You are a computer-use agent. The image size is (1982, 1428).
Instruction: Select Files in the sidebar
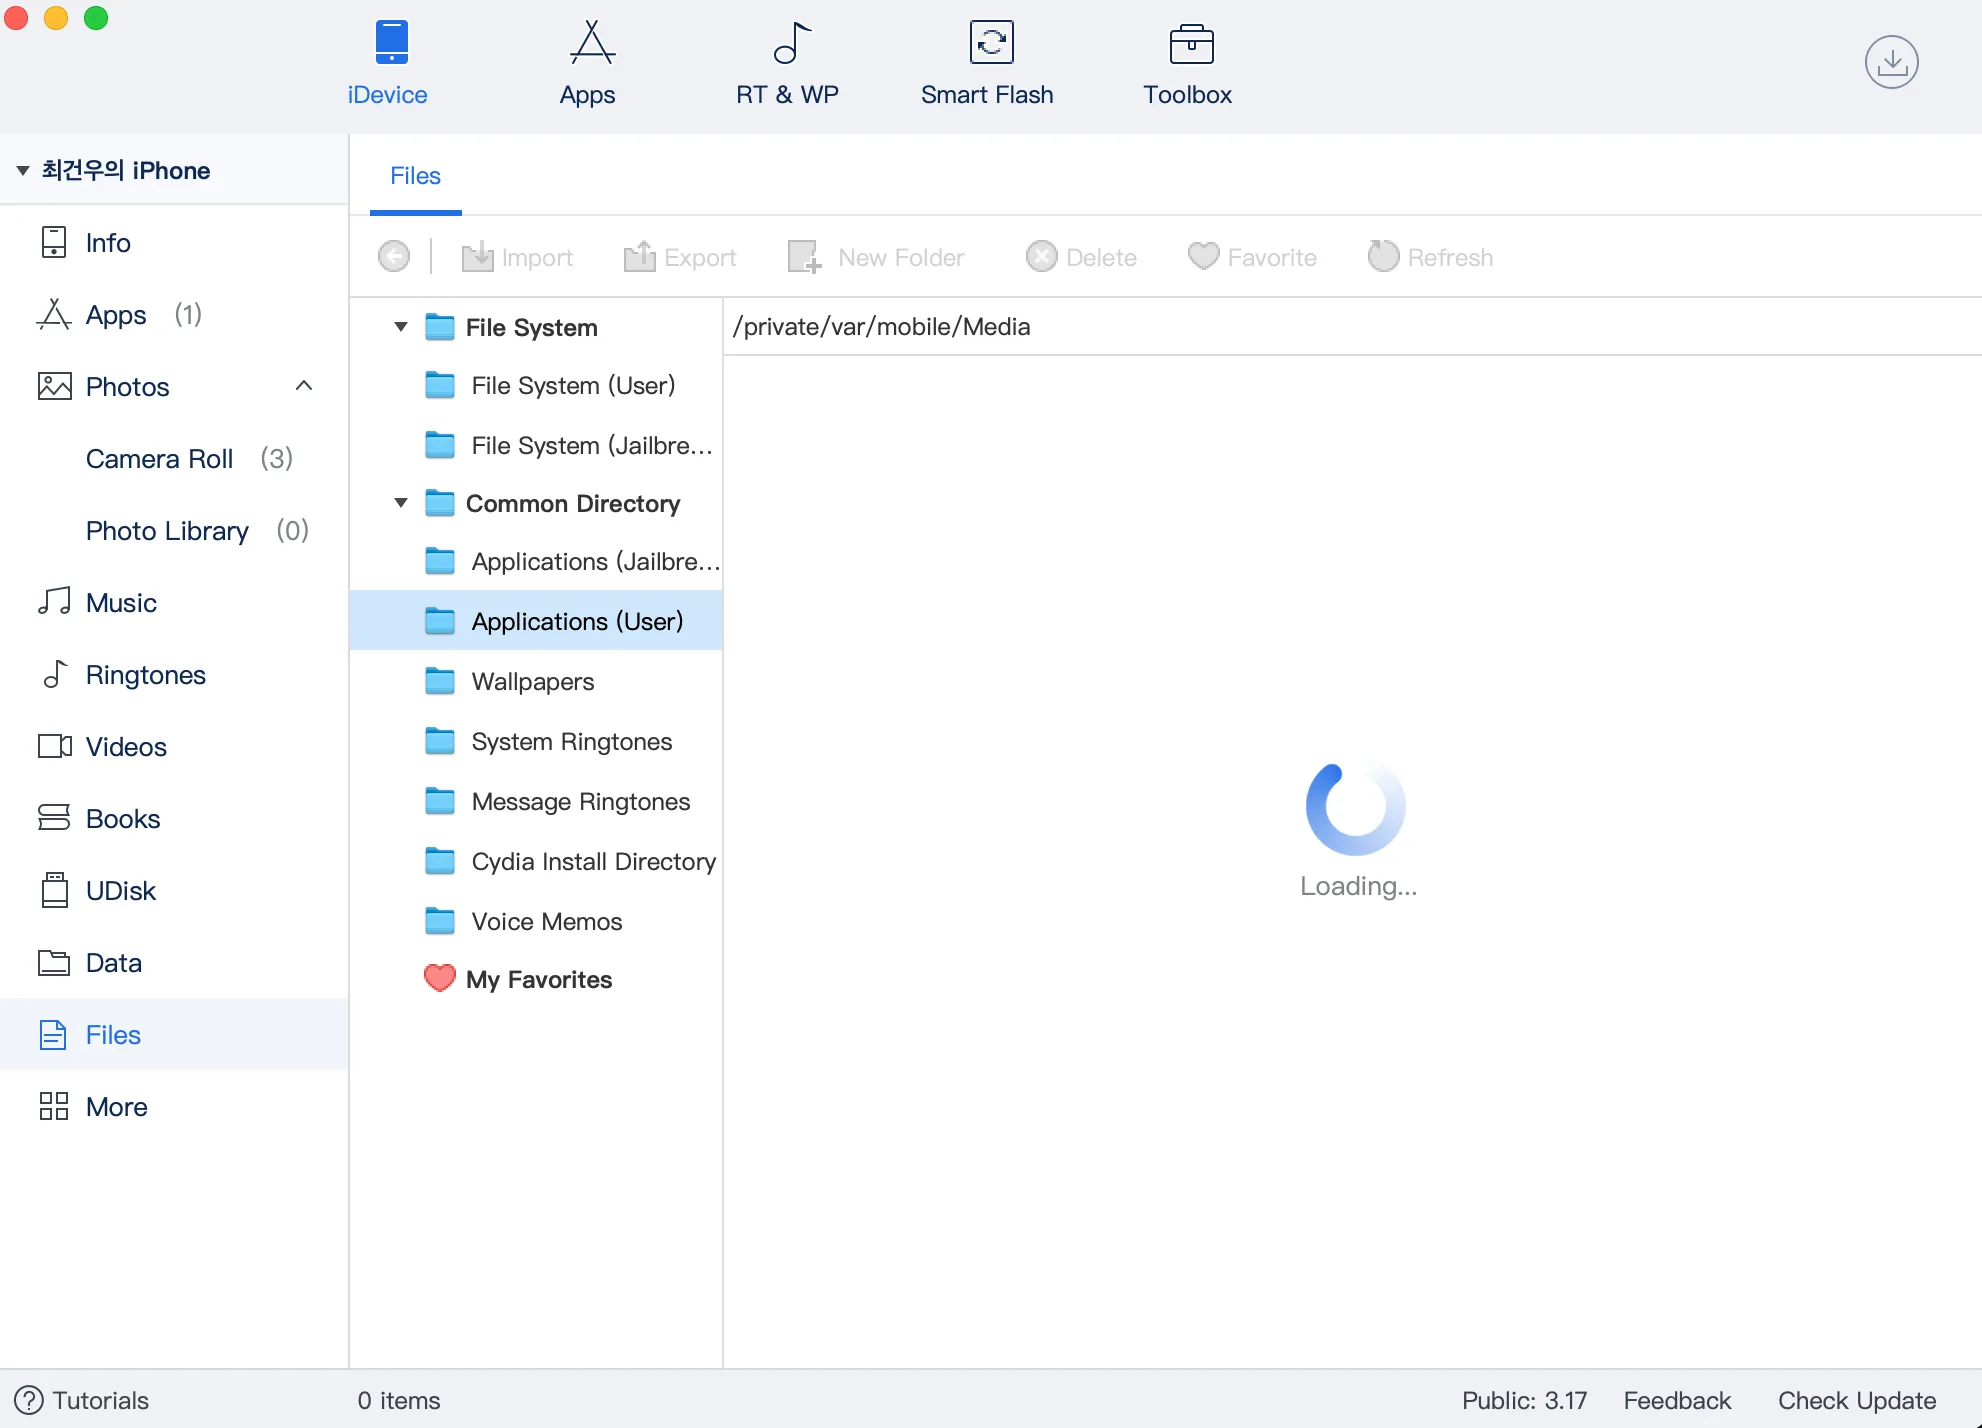[174, 1035]
